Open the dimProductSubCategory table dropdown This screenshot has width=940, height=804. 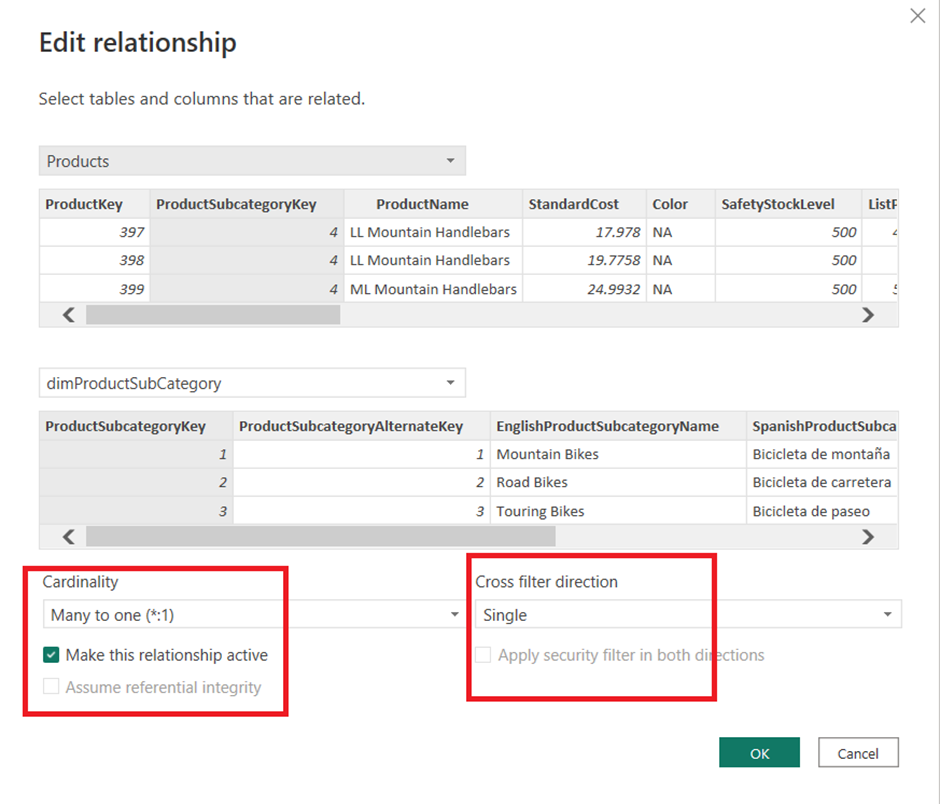(252, 383)
